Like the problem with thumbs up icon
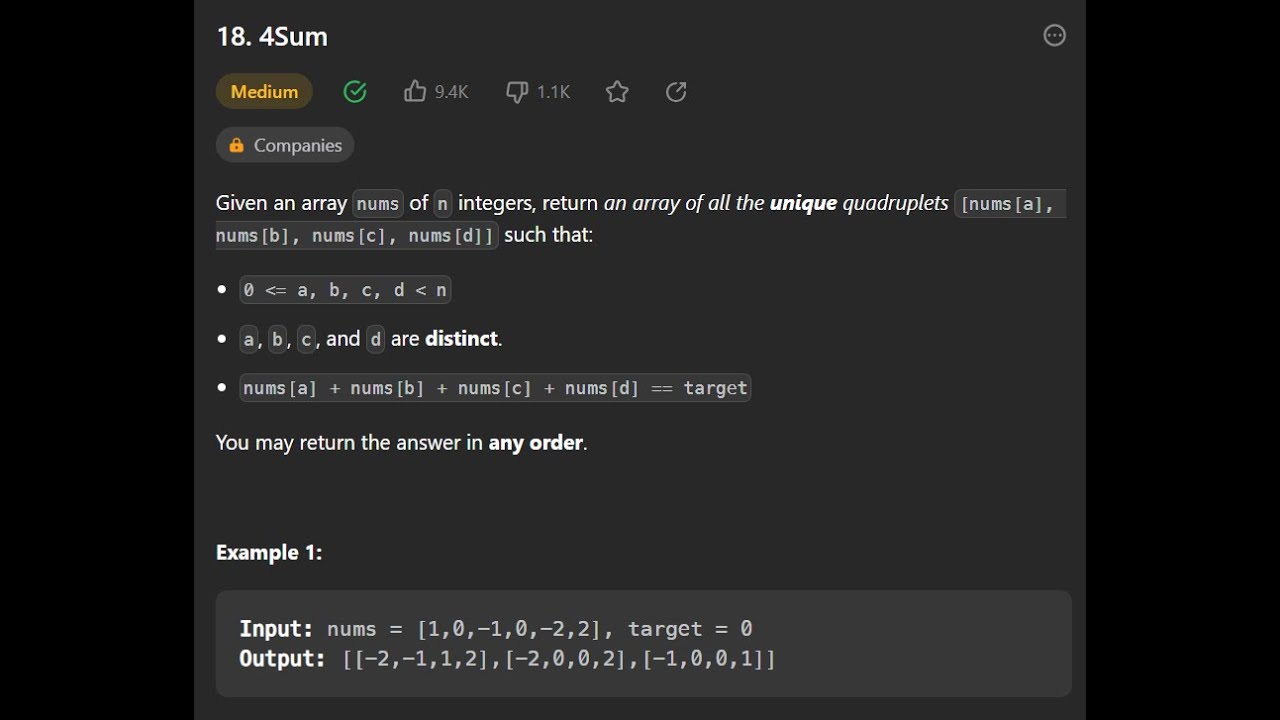Viewport: 1280px width, 720px height. tap(415, 92)
